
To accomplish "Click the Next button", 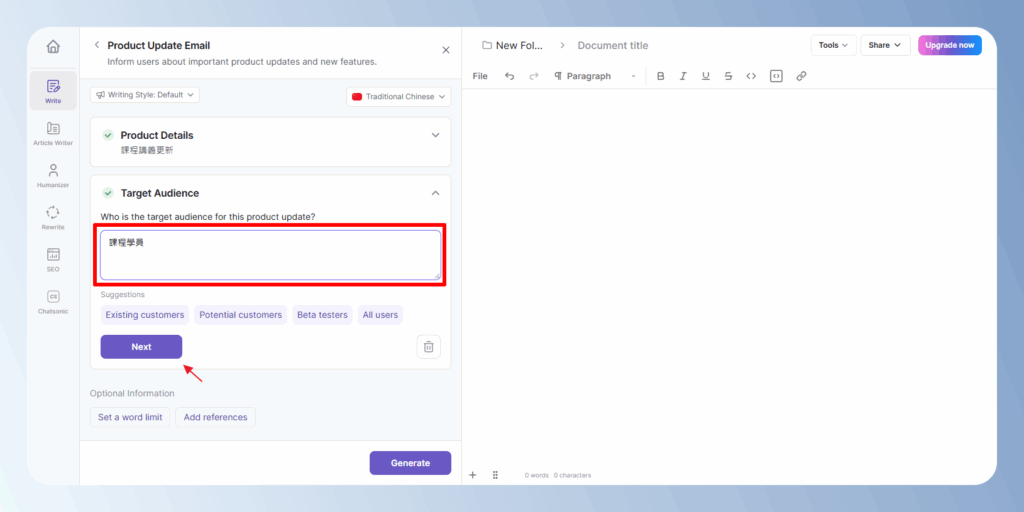I will coord(141,347).
